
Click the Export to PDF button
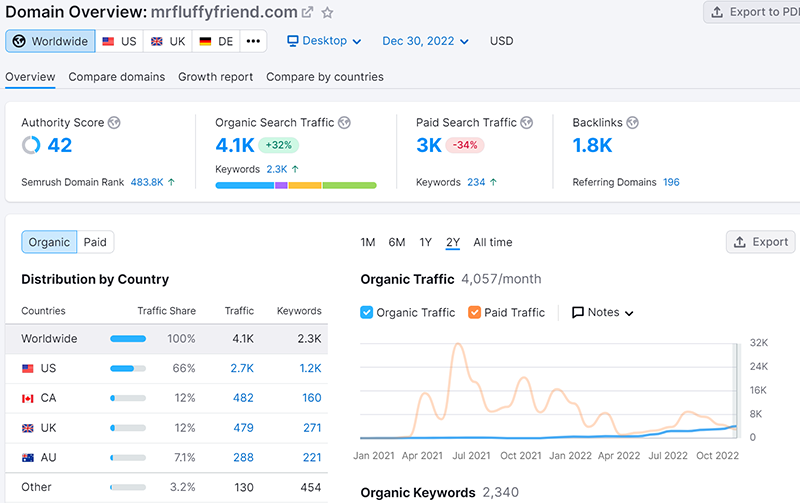753,12
